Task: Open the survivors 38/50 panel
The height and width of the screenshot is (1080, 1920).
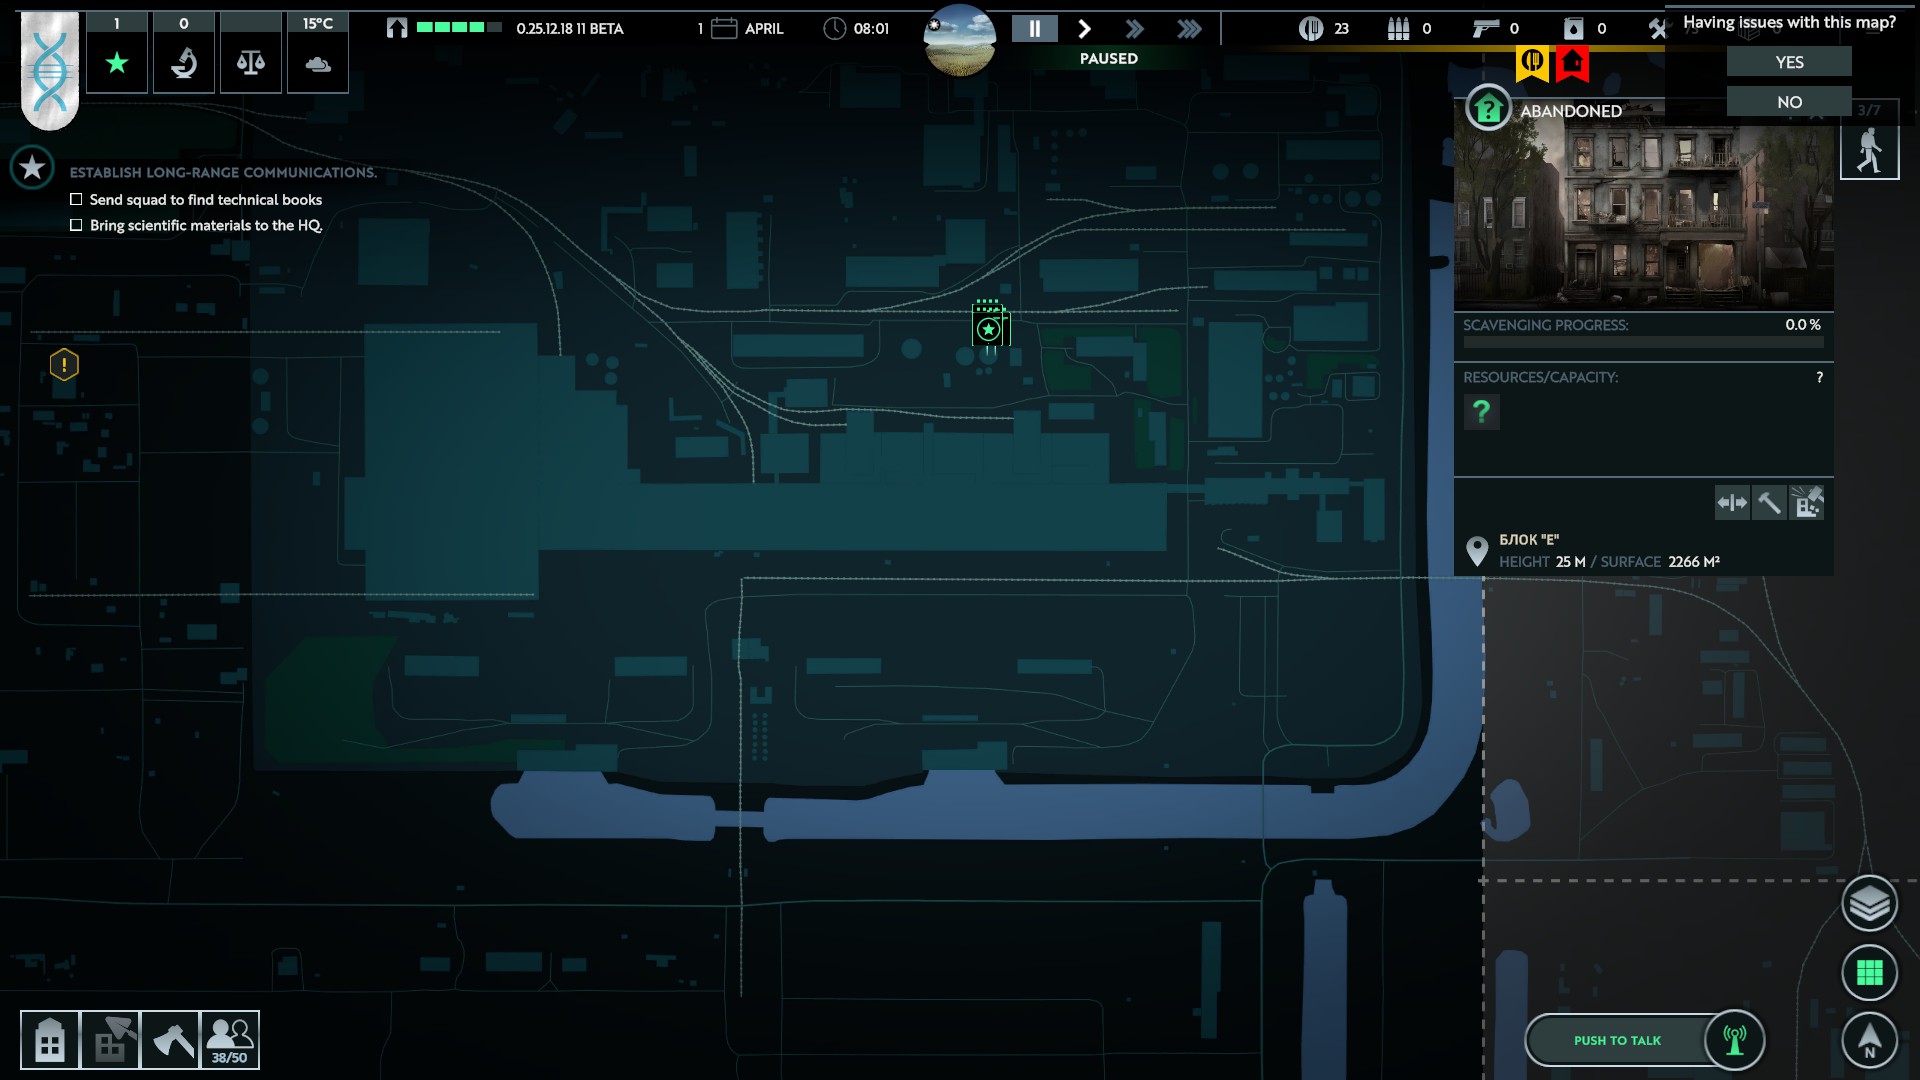Action: click(x=230, y=1040)
